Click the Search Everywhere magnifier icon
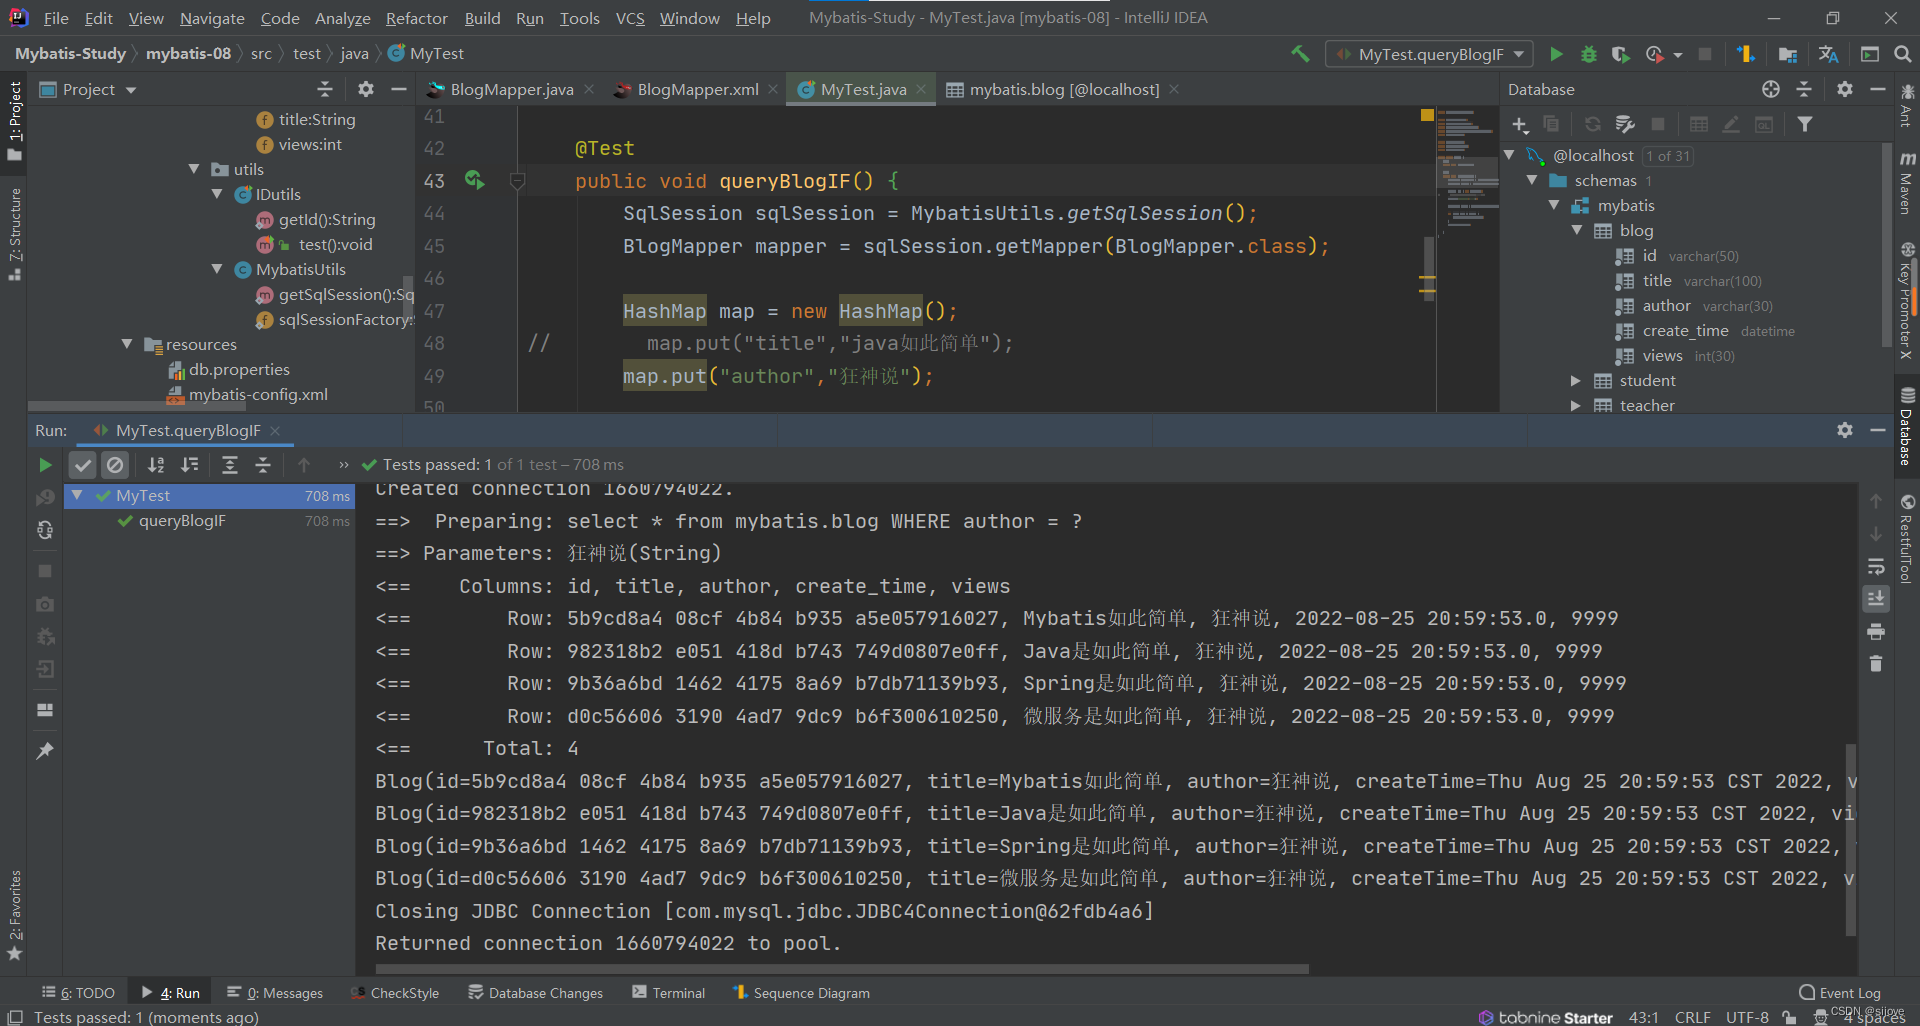 (x=1903, y=54)
